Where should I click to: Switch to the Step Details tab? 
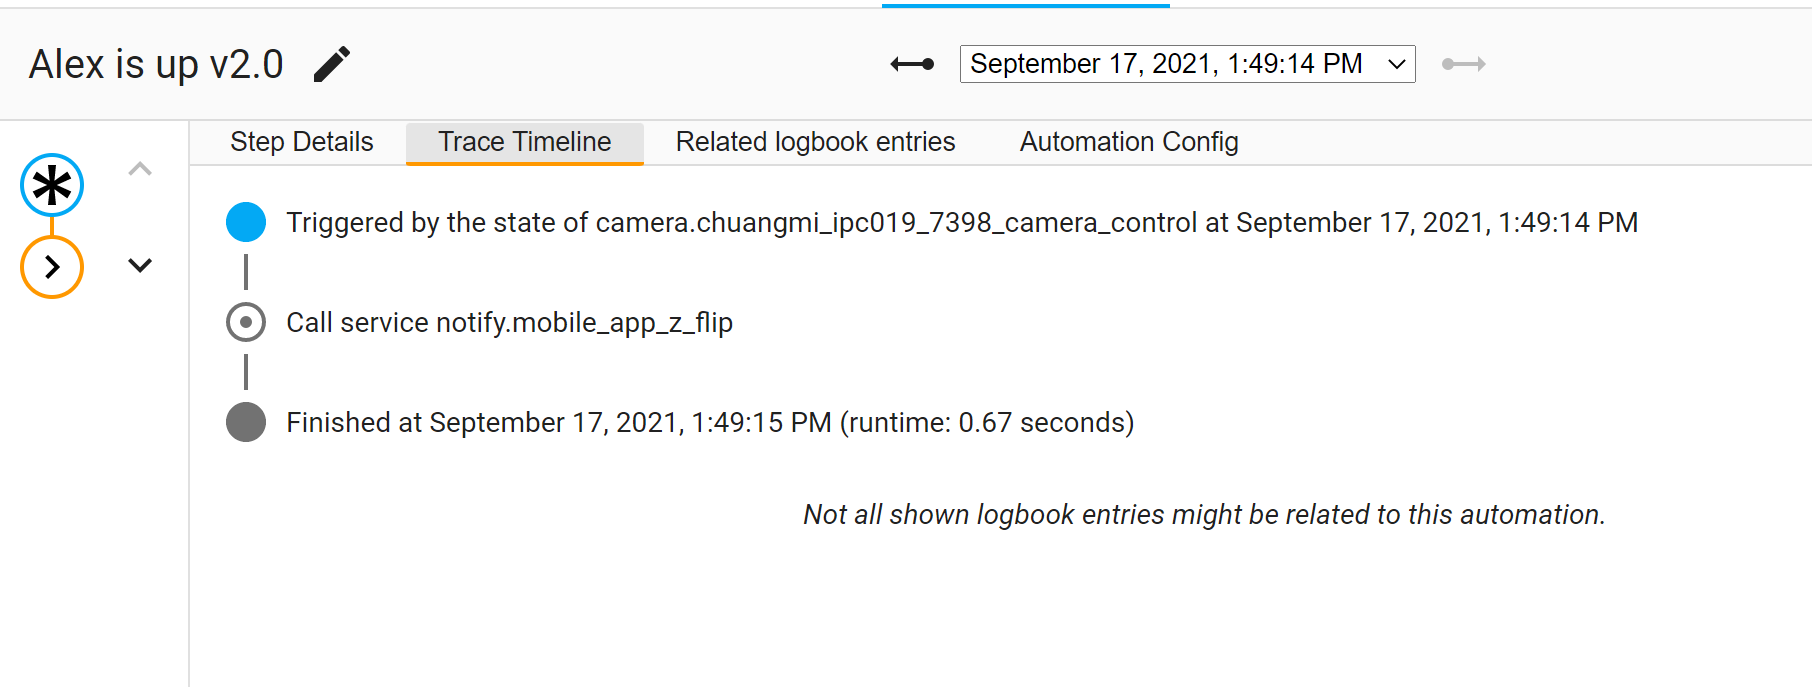(301, 142)
